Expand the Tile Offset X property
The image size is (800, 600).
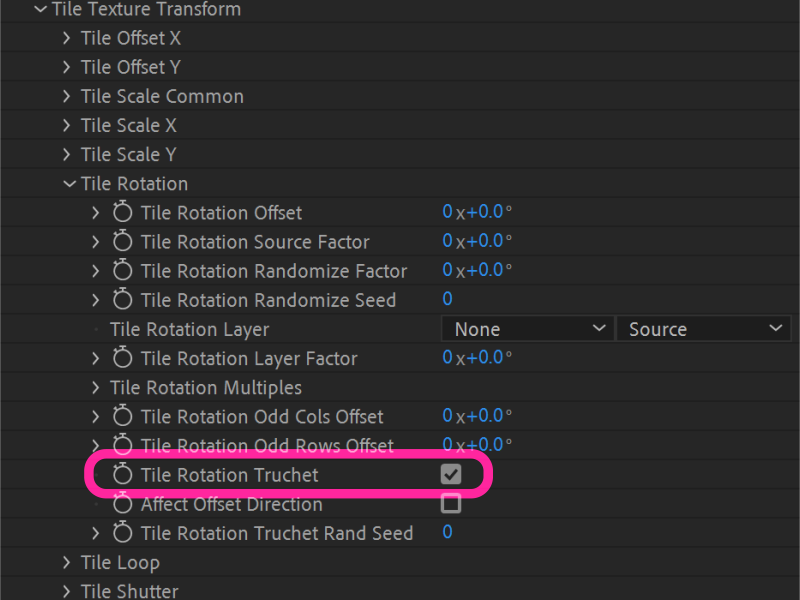(x=66, y=37)
